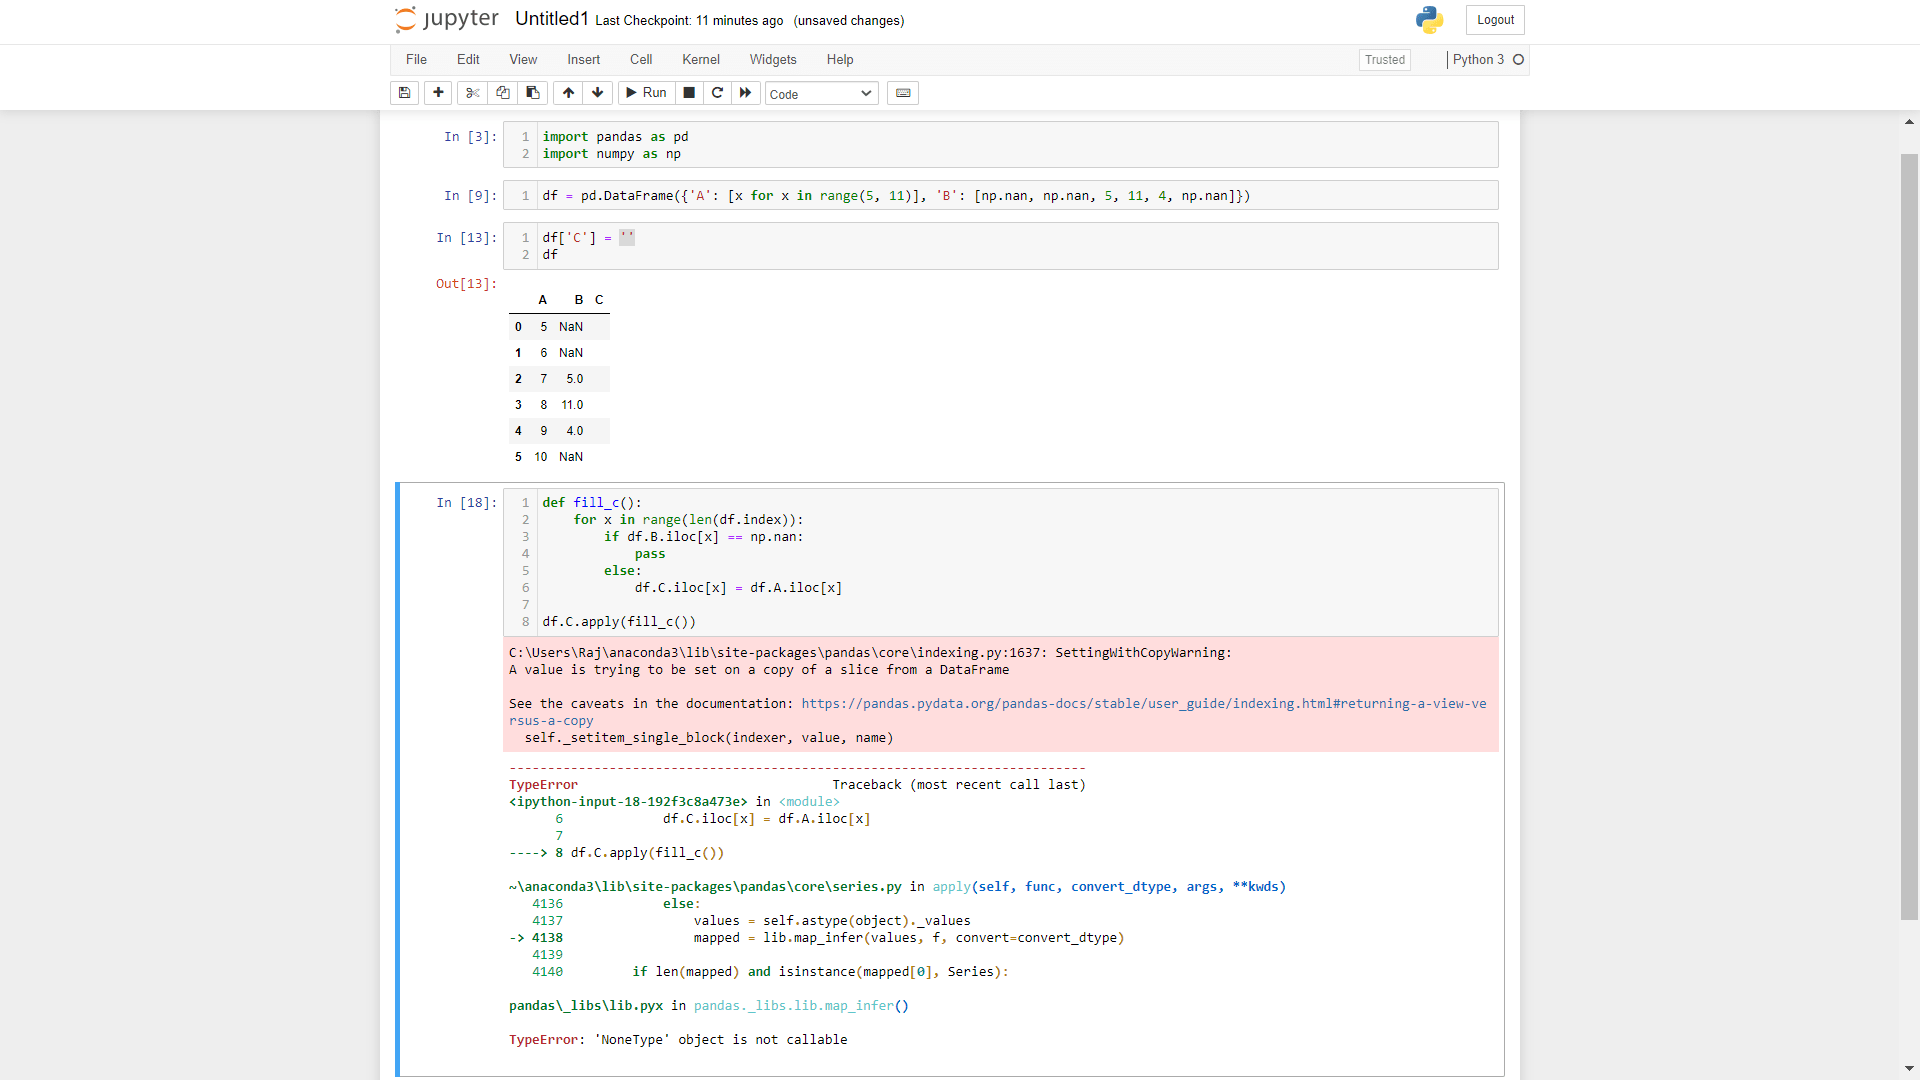Click the Run button
1920x1080 pixels.
tap(646, 93)
